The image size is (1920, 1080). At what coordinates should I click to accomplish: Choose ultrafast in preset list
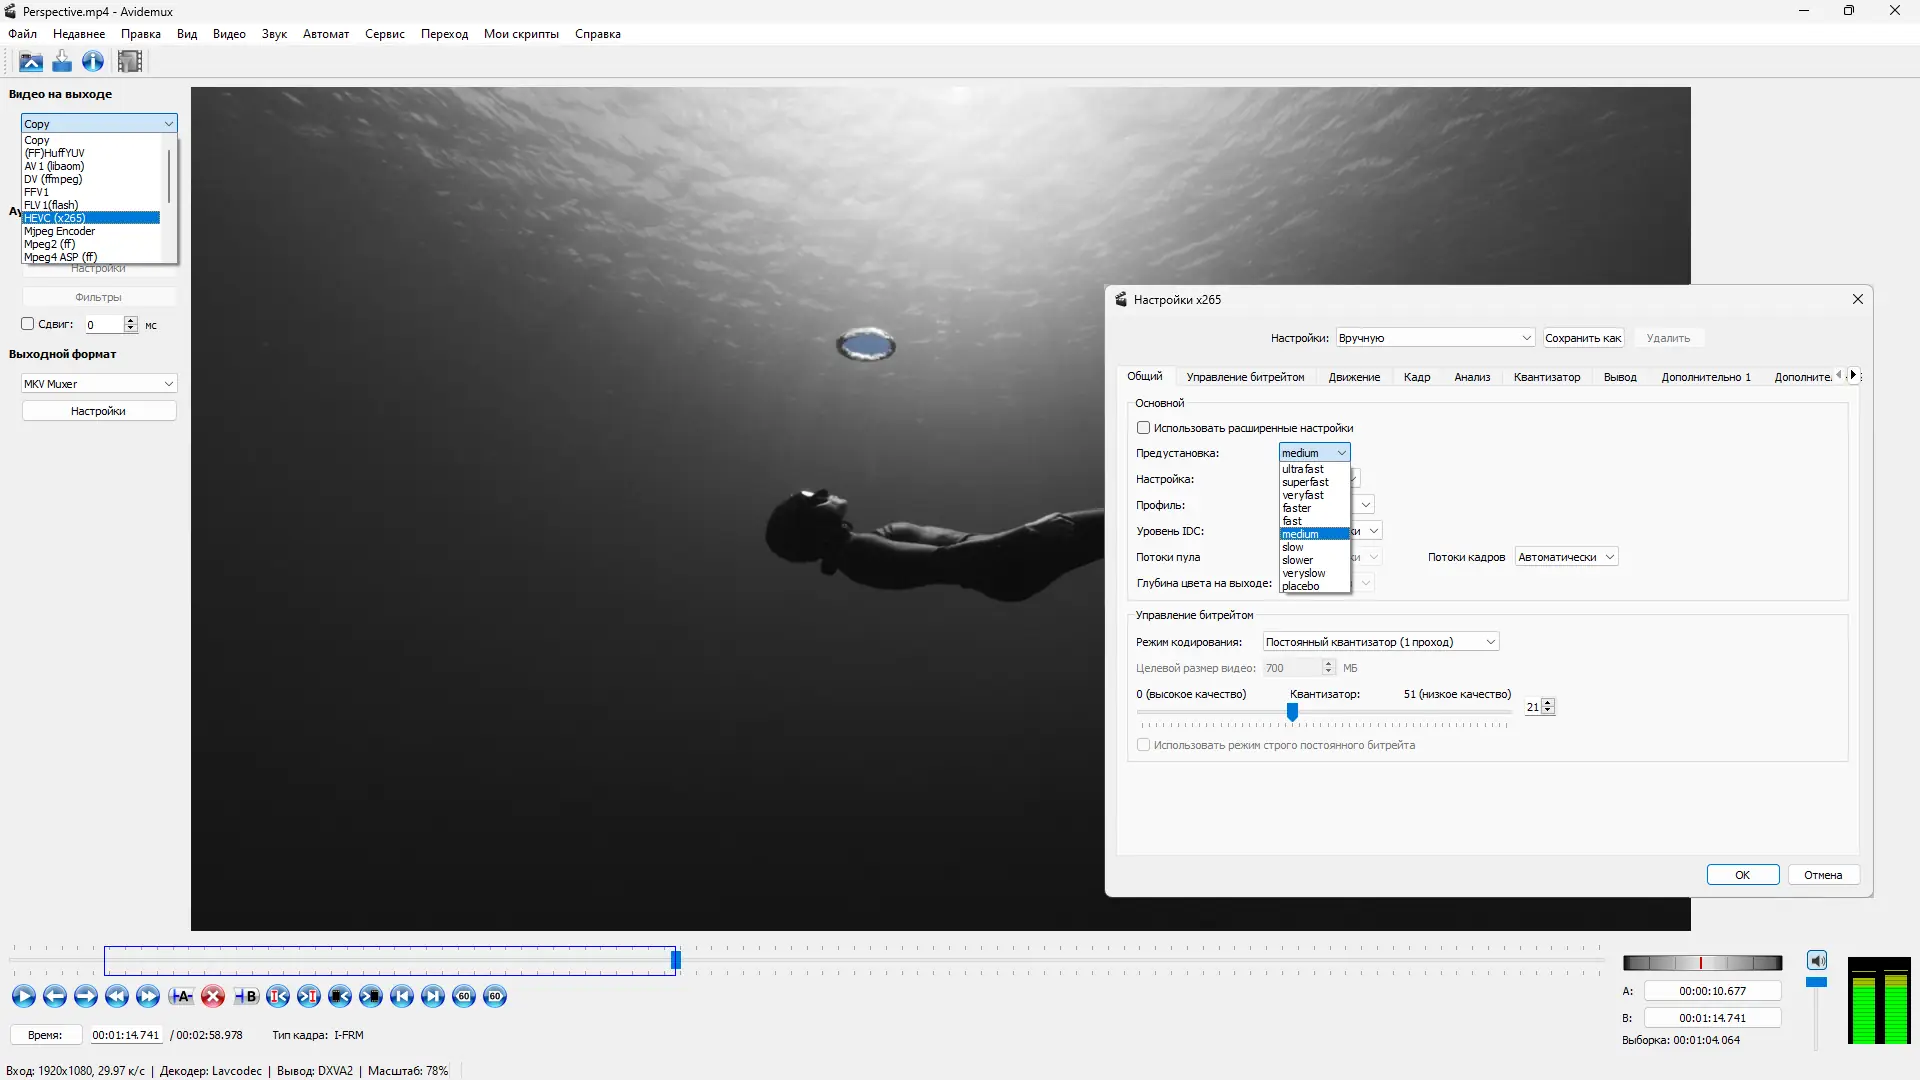pos(1303,469)
